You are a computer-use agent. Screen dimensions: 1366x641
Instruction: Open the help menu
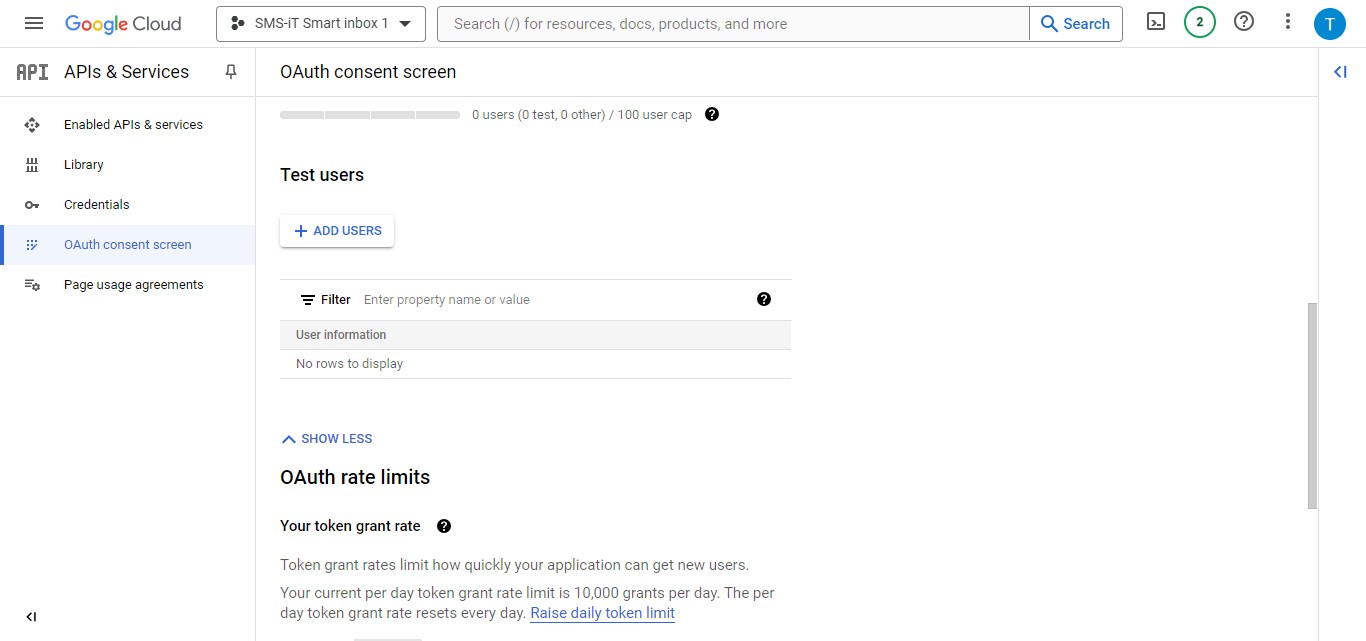(x=1243, y=21)
